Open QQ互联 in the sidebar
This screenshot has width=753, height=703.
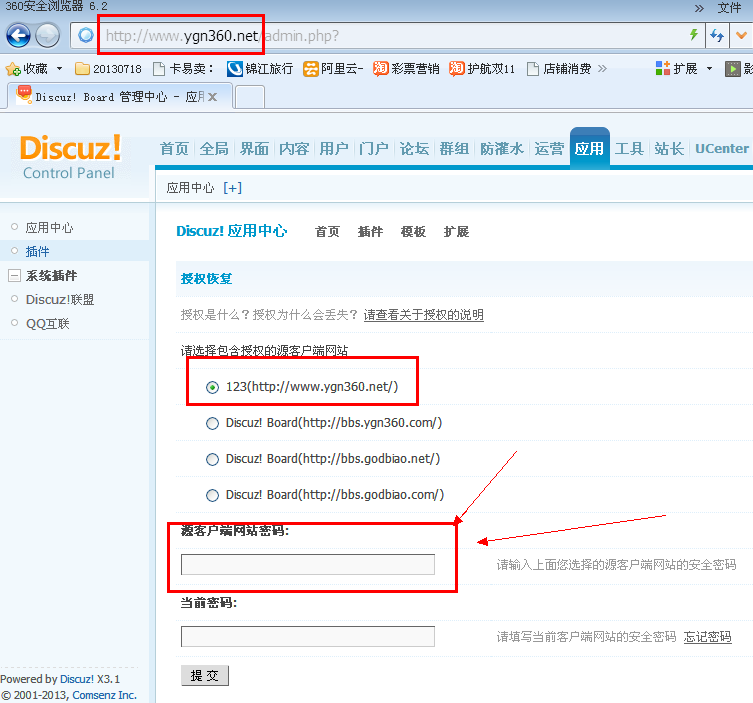coord(48,324)
